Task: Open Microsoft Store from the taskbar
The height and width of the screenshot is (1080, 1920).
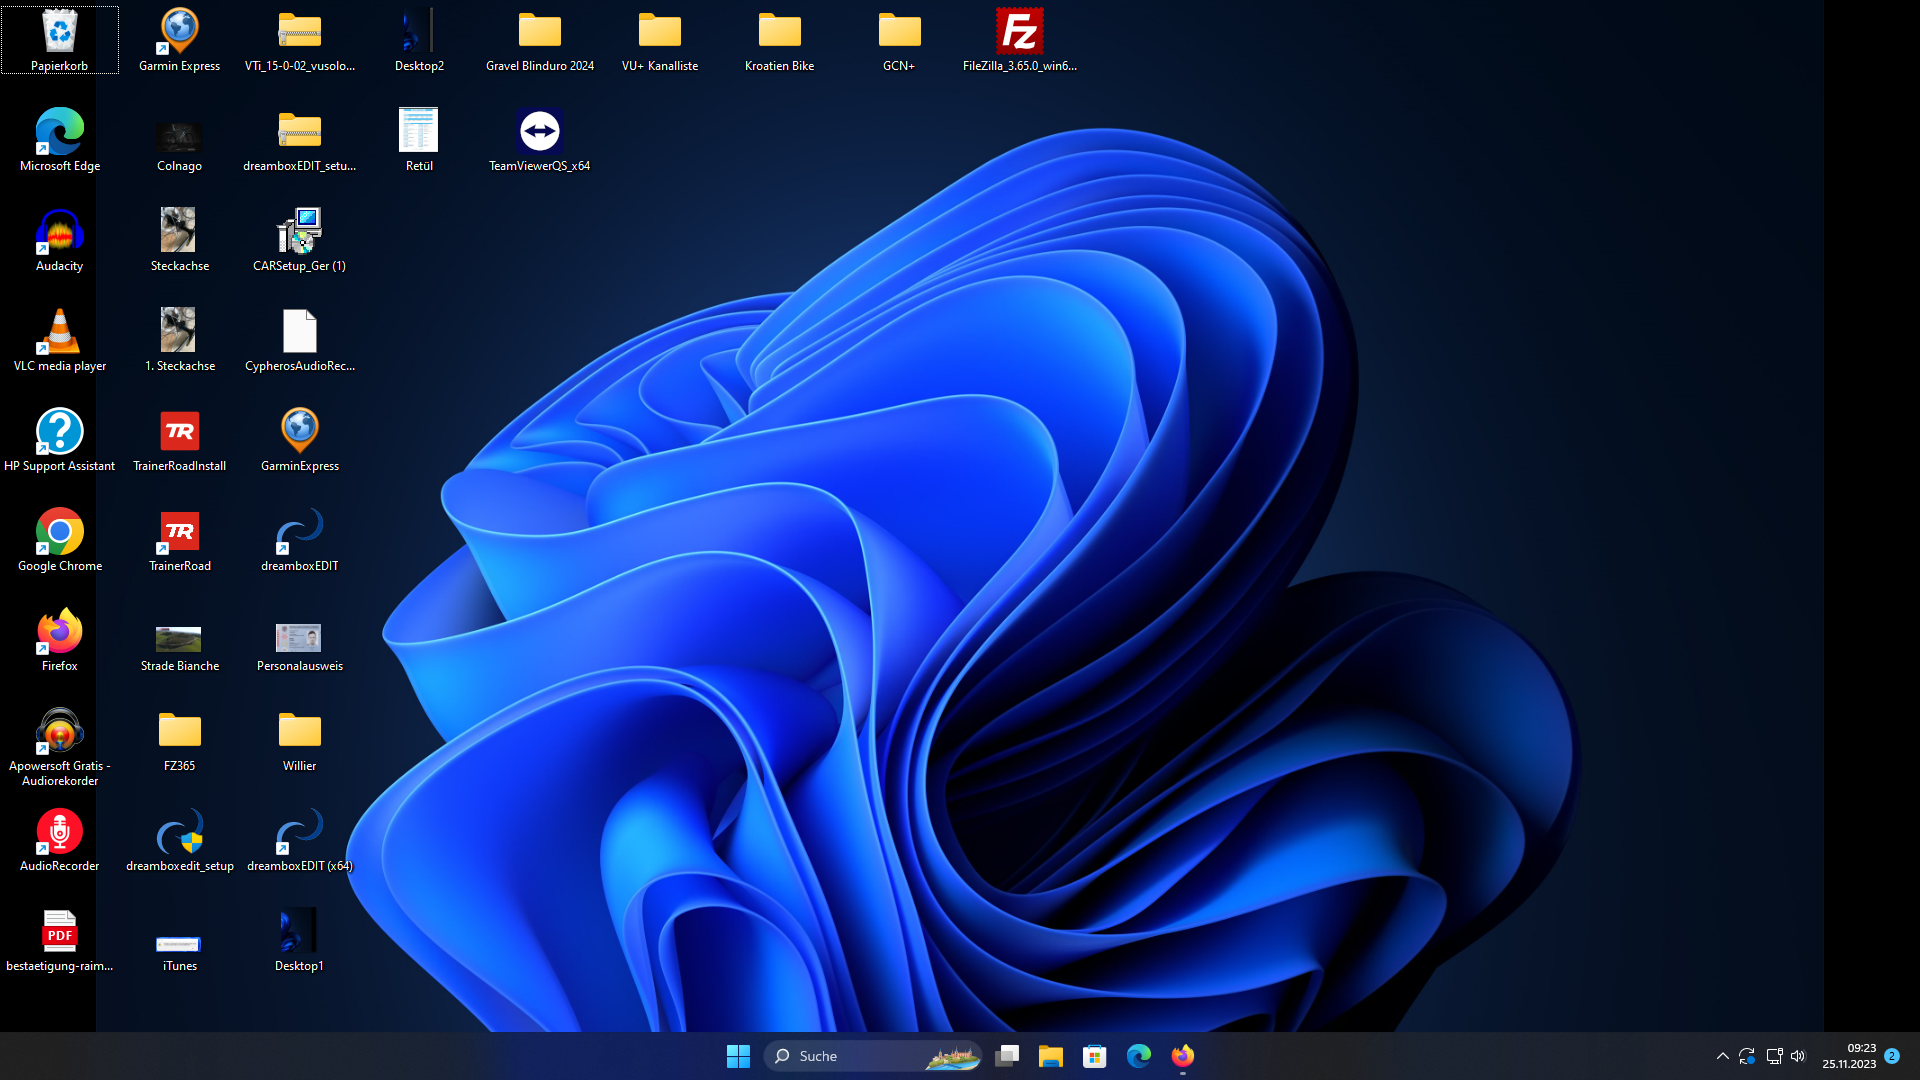Action: pos(1094,1056)
